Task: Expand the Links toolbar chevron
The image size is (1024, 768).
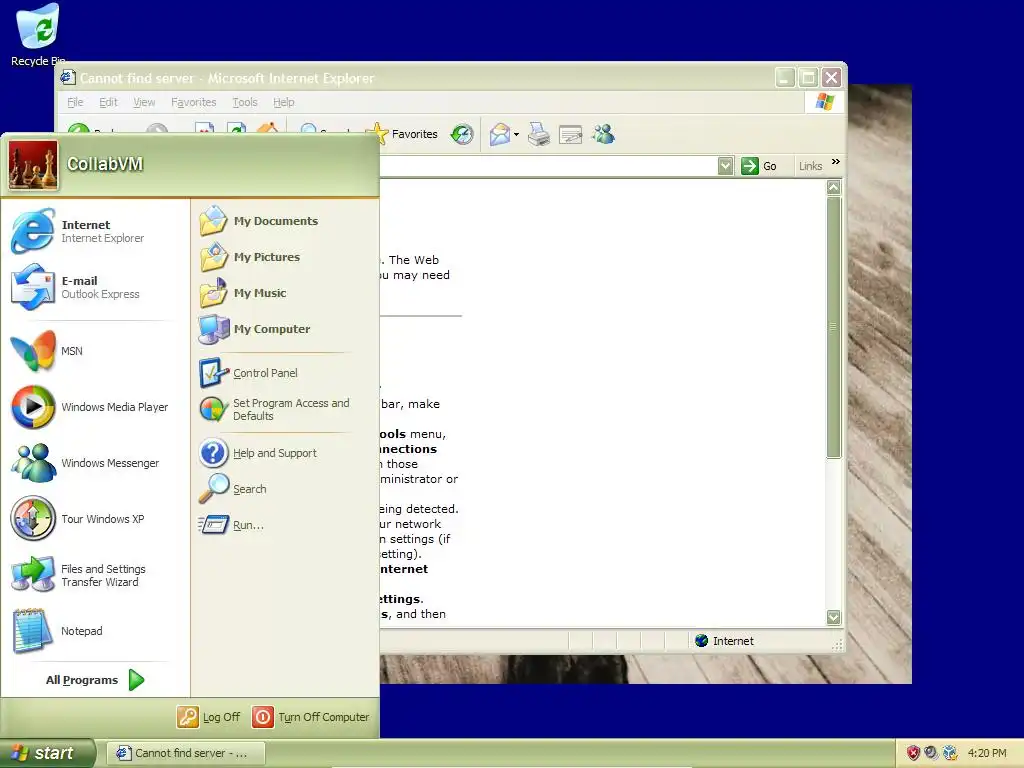Action: [x=836, y=162]
